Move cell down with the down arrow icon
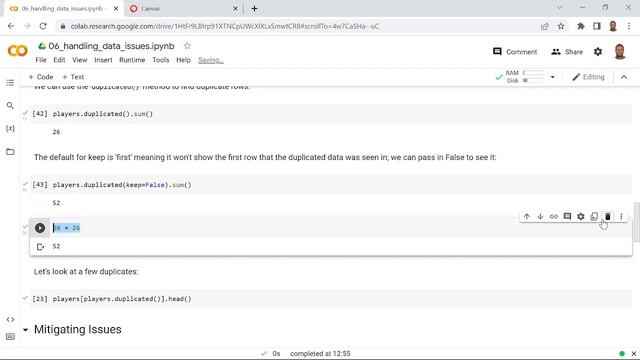Viewport: 640px width, 360px height. [540, 216]
